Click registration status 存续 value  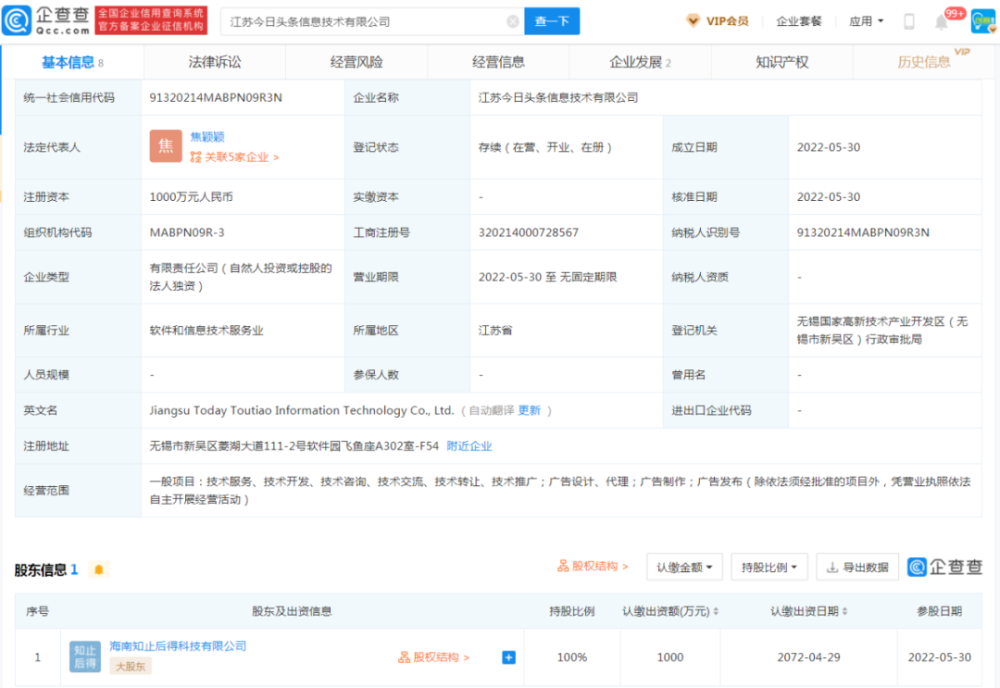[x=545, y=147]
